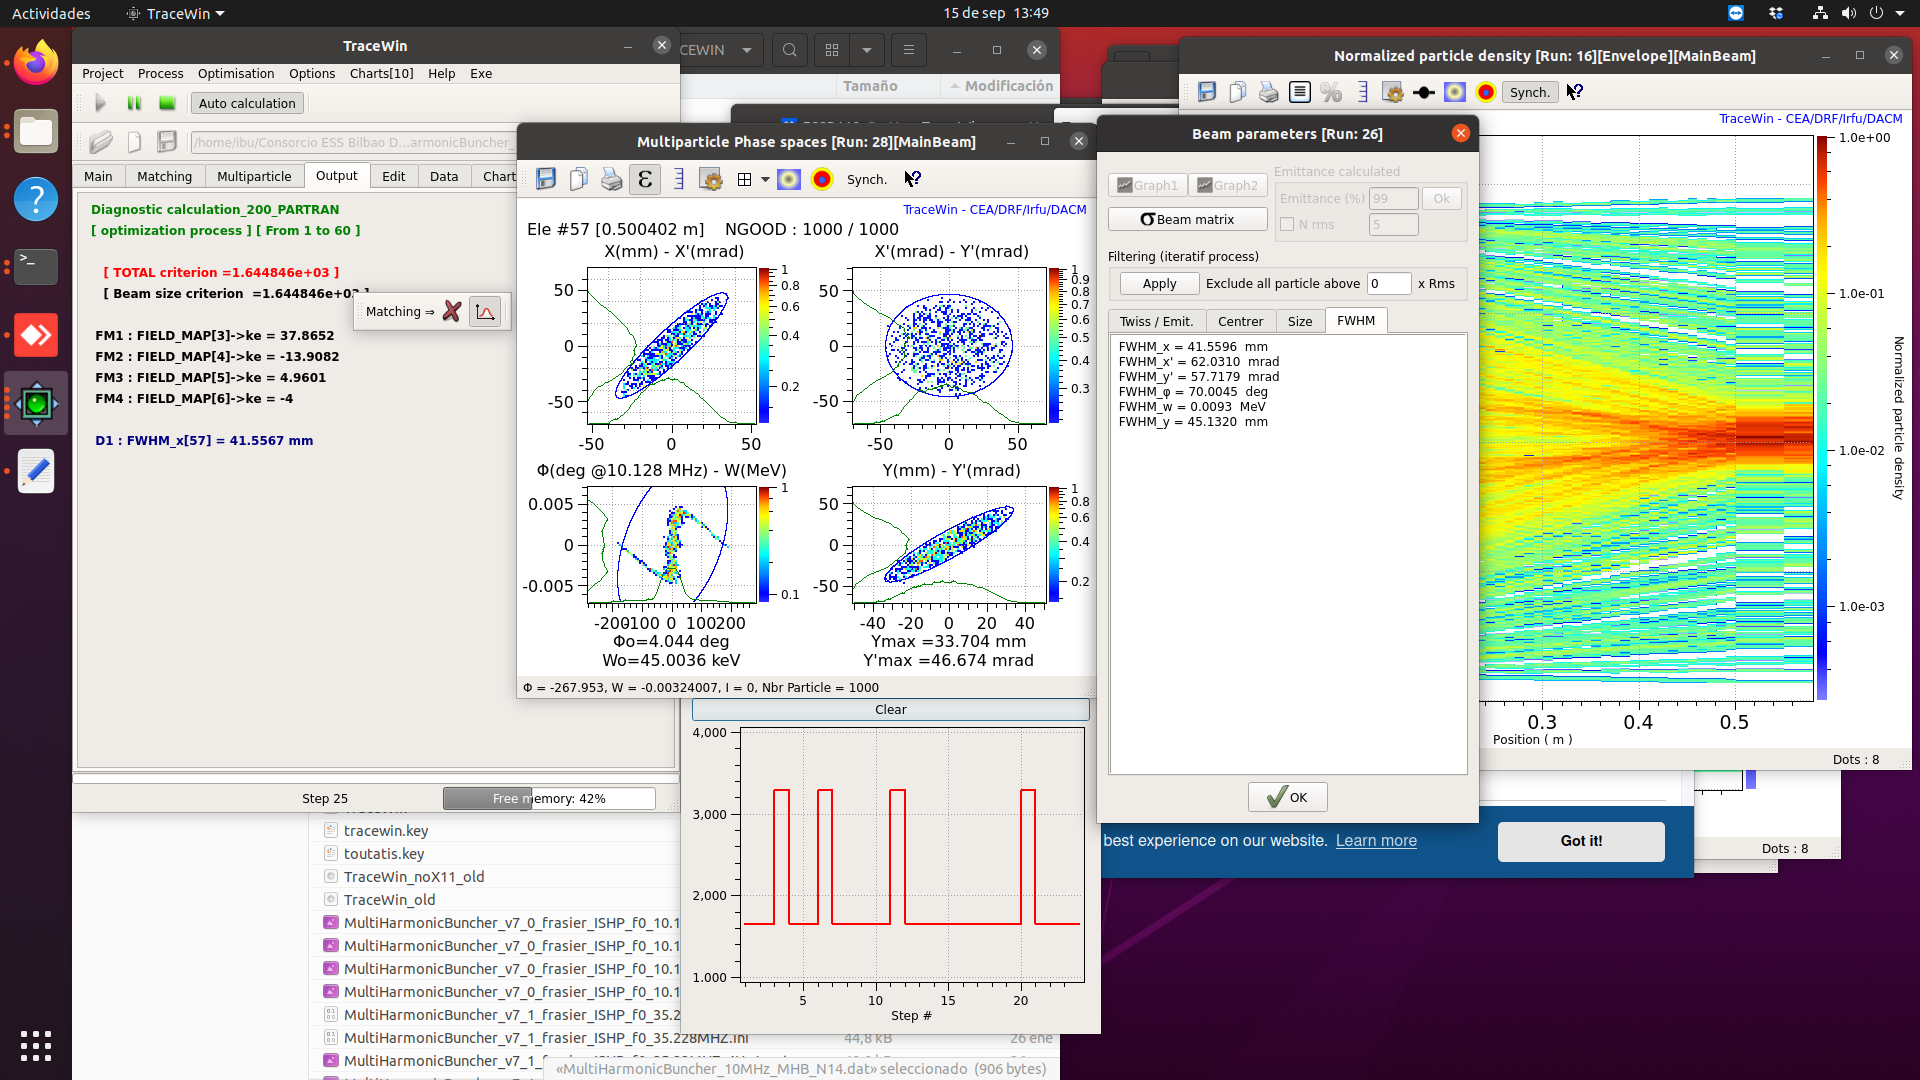Start calculation with the play icon in TraceWin
Image resolution: width=1920 pixels, height=1080 pixels.
coord(100,103)
